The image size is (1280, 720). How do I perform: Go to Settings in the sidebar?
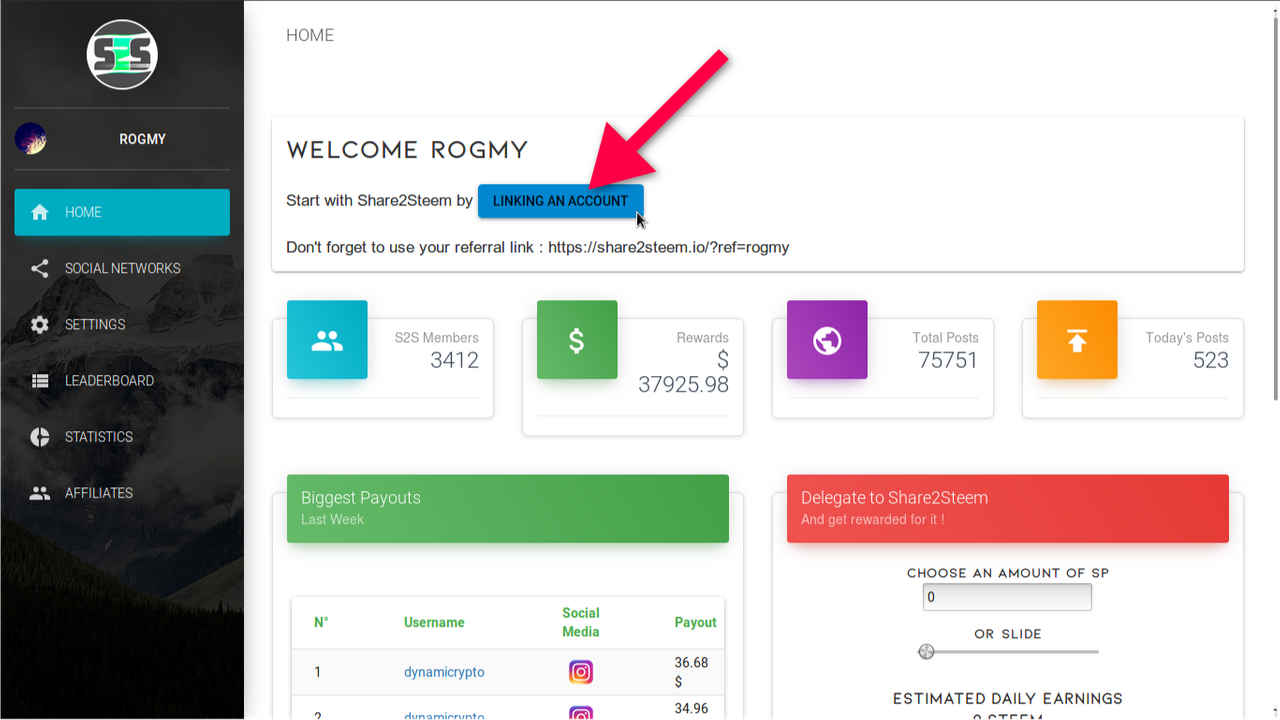click(122, 324)
